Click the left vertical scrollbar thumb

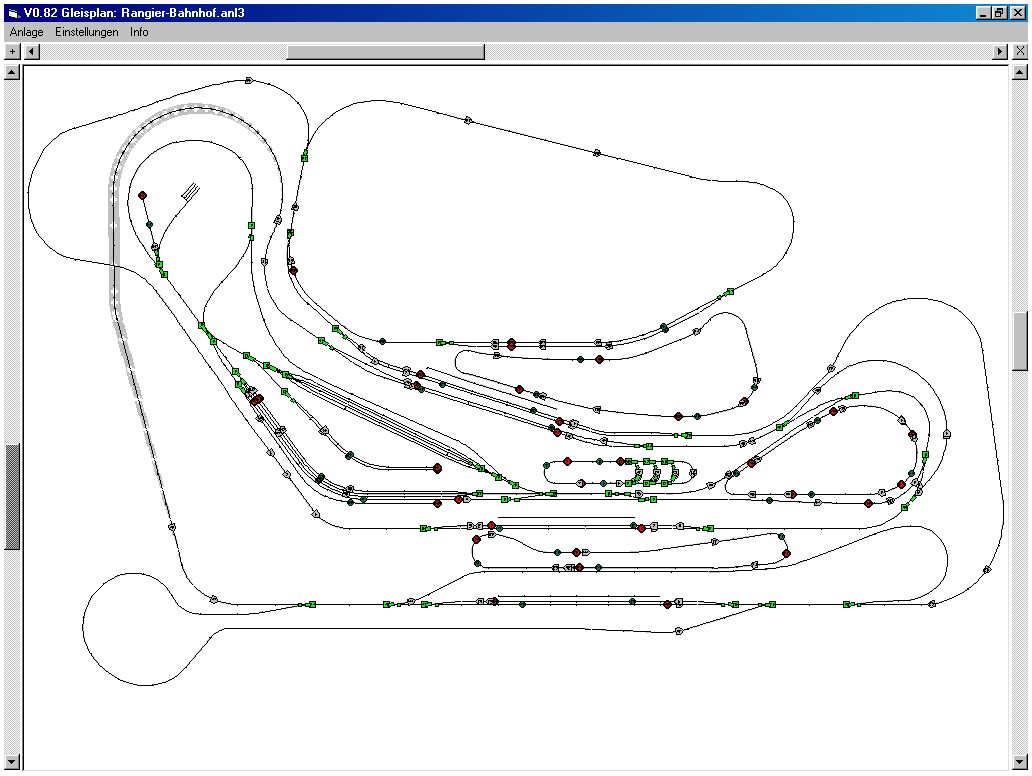(x=12, y=497)
